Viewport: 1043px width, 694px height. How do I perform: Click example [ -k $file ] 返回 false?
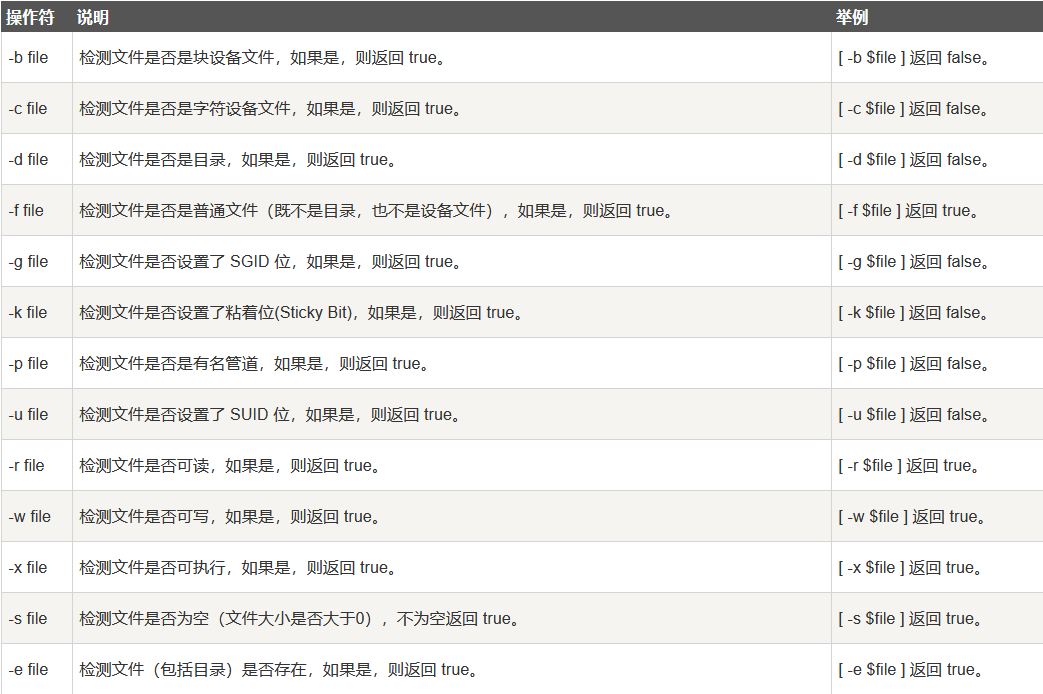tap(913, 313)
